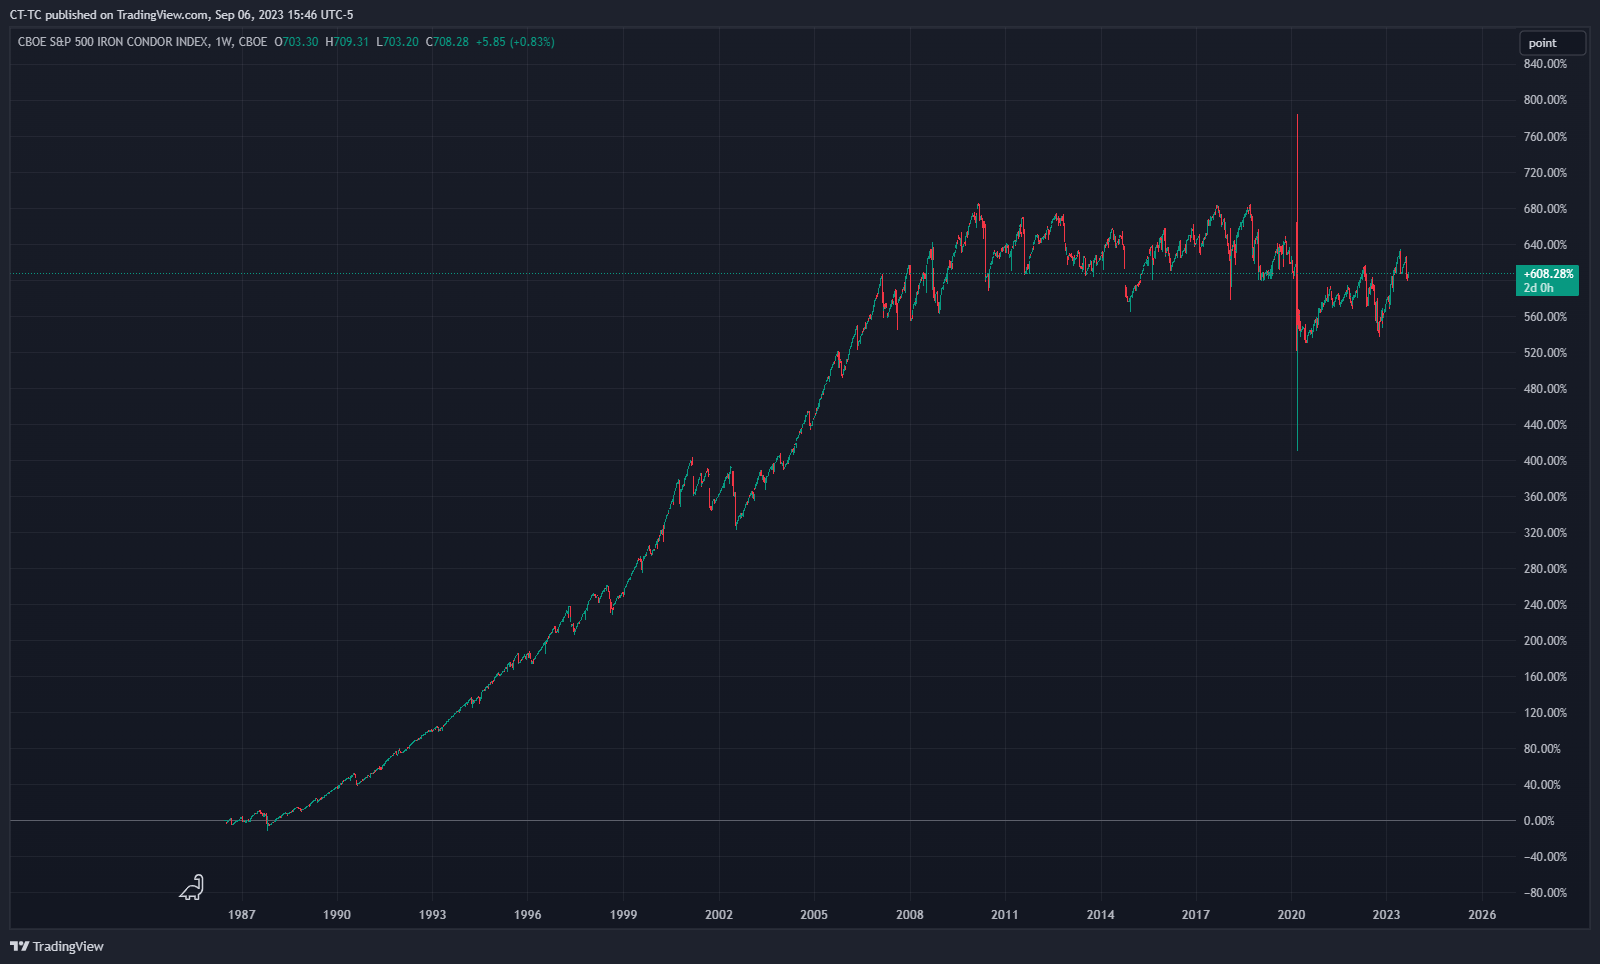This screenshot has width=1600, height=964.
Task: Click the open value O703.30 in legend
Action: tap(296, 42)
